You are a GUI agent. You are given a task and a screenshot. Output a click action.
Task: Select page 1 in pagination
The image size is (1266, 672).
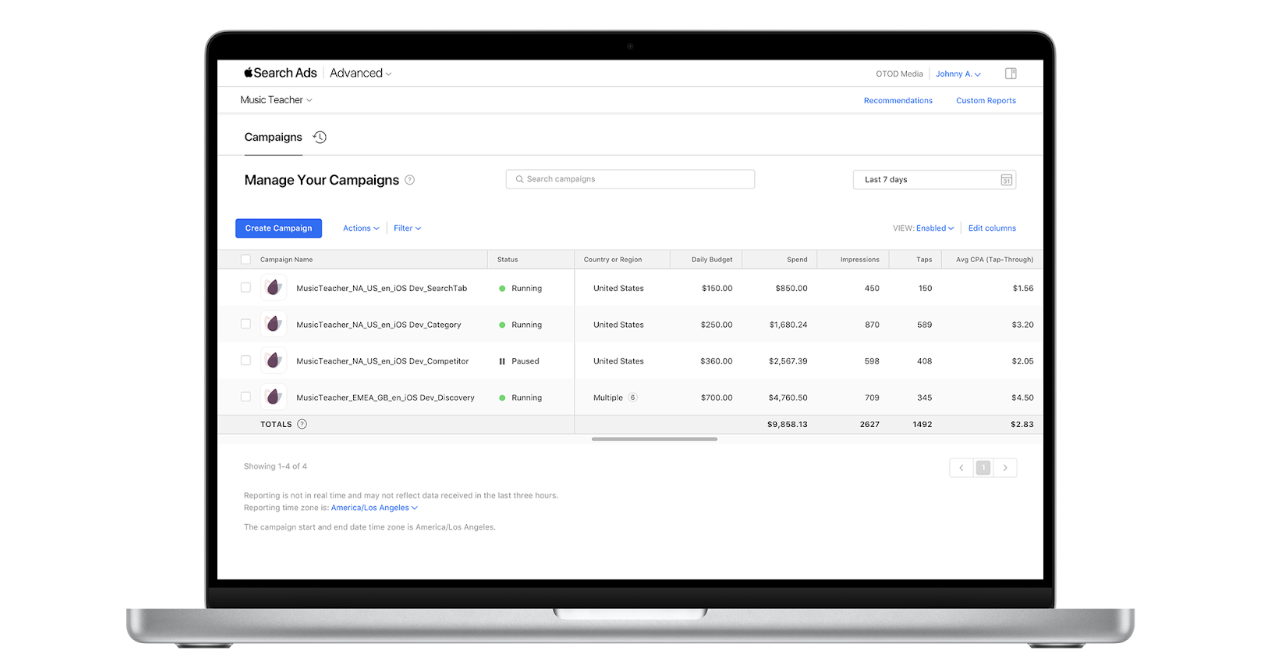[x=983, y=467]
